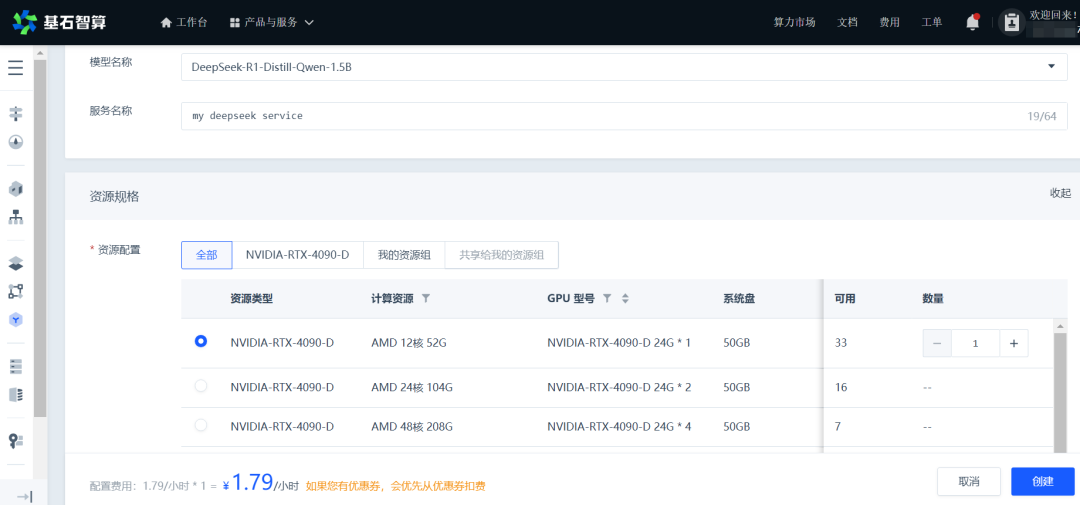Open the connected-nodes workflow icon in the sidebar
The width and height of the screenshot is (1080, 505).
[15, 291]
